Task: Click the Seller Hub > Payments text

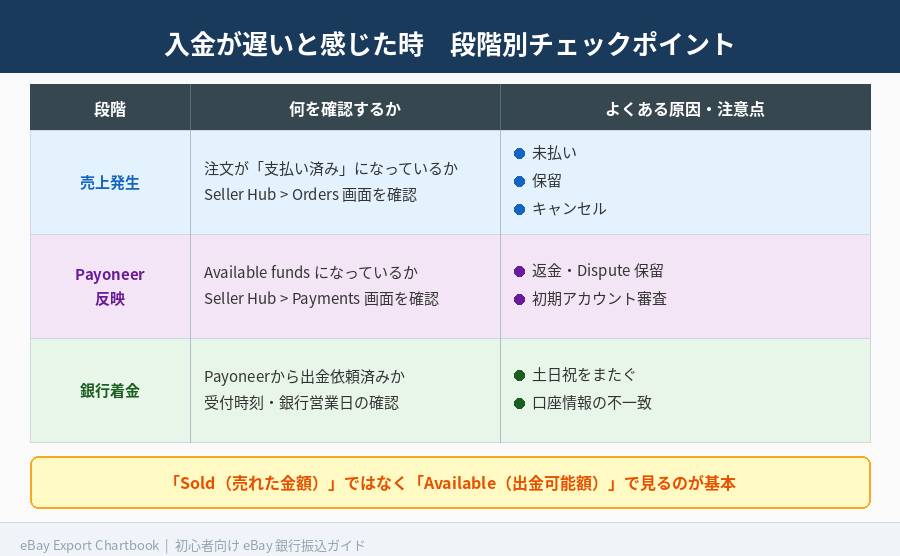Action: click(x=321, y=299)
